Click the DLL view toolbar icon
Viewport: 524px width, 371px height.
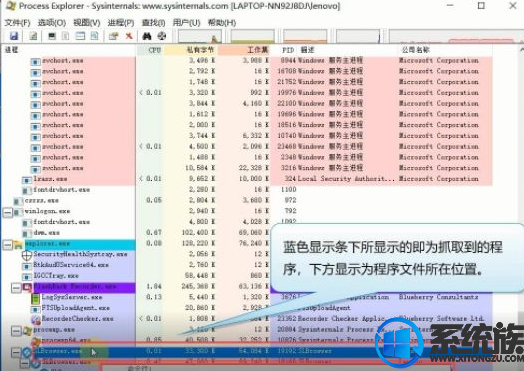click(95, 36)
